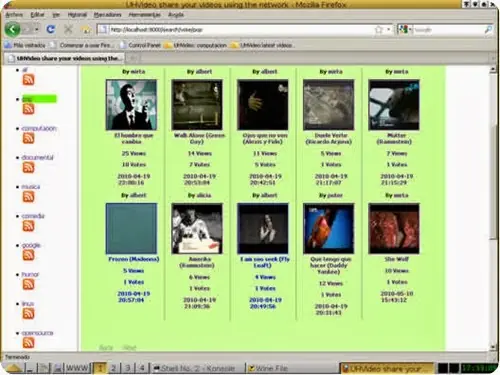Open the El hombre que cambia video thumbnail
Viewport: 500px width, 375px height.
click(131, 105)
